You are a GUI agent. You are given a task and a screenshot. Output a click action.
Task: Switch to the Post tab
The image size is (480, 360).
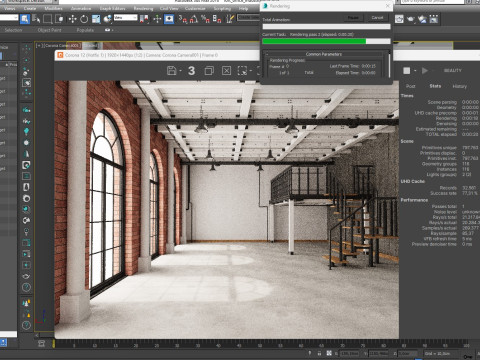tap(410, 86)
